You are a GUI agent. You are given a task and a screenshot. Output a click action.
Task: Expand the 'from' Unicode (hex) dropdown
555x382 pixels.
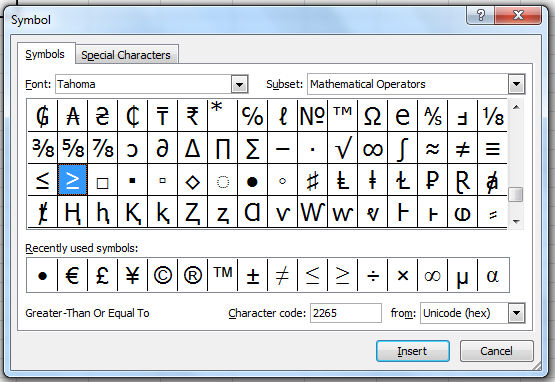coord(516,313)
